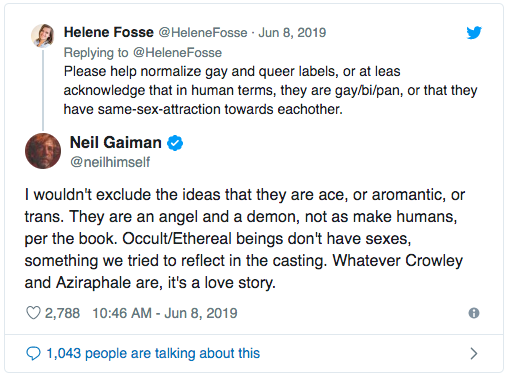Open the tweet info icon
The height and width of the screenshot is (376, 505).
[x=474, y=313]
